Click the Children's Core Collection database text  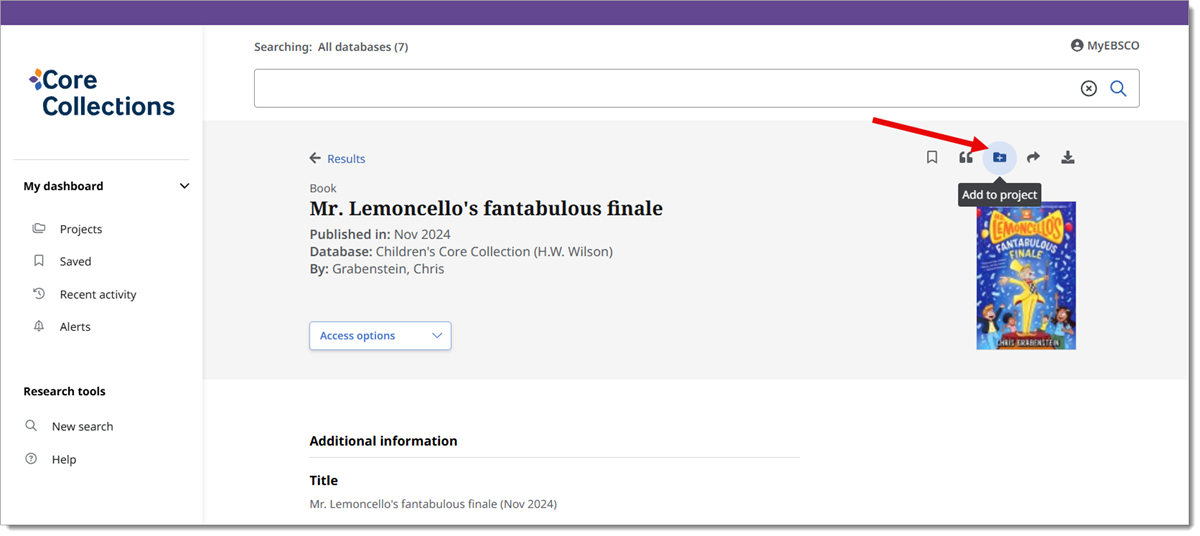coord(494,251)
